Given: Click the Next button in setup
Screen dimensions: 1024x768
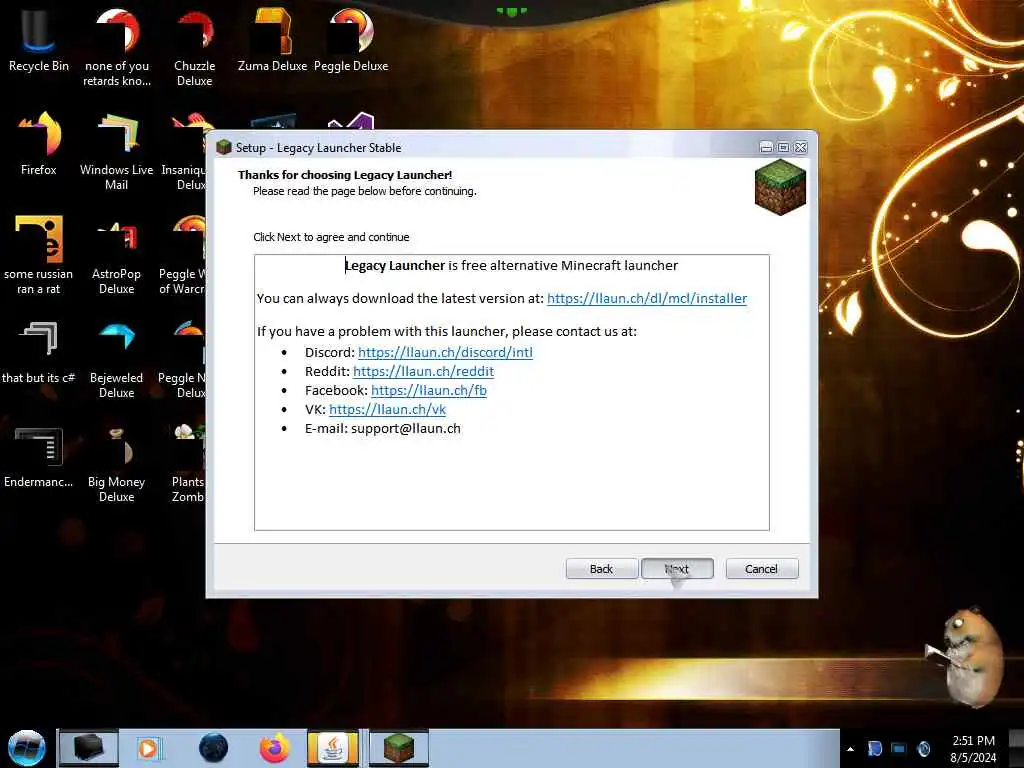Looking at the screenshot, I should tap(677, 569).
